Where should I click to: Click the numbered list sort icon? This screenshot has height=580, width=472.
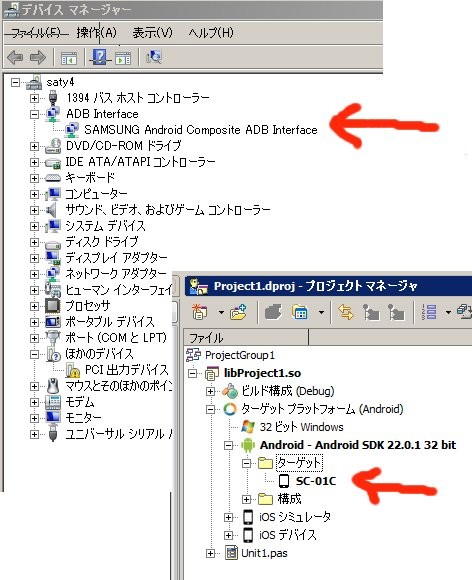(429, 312)
